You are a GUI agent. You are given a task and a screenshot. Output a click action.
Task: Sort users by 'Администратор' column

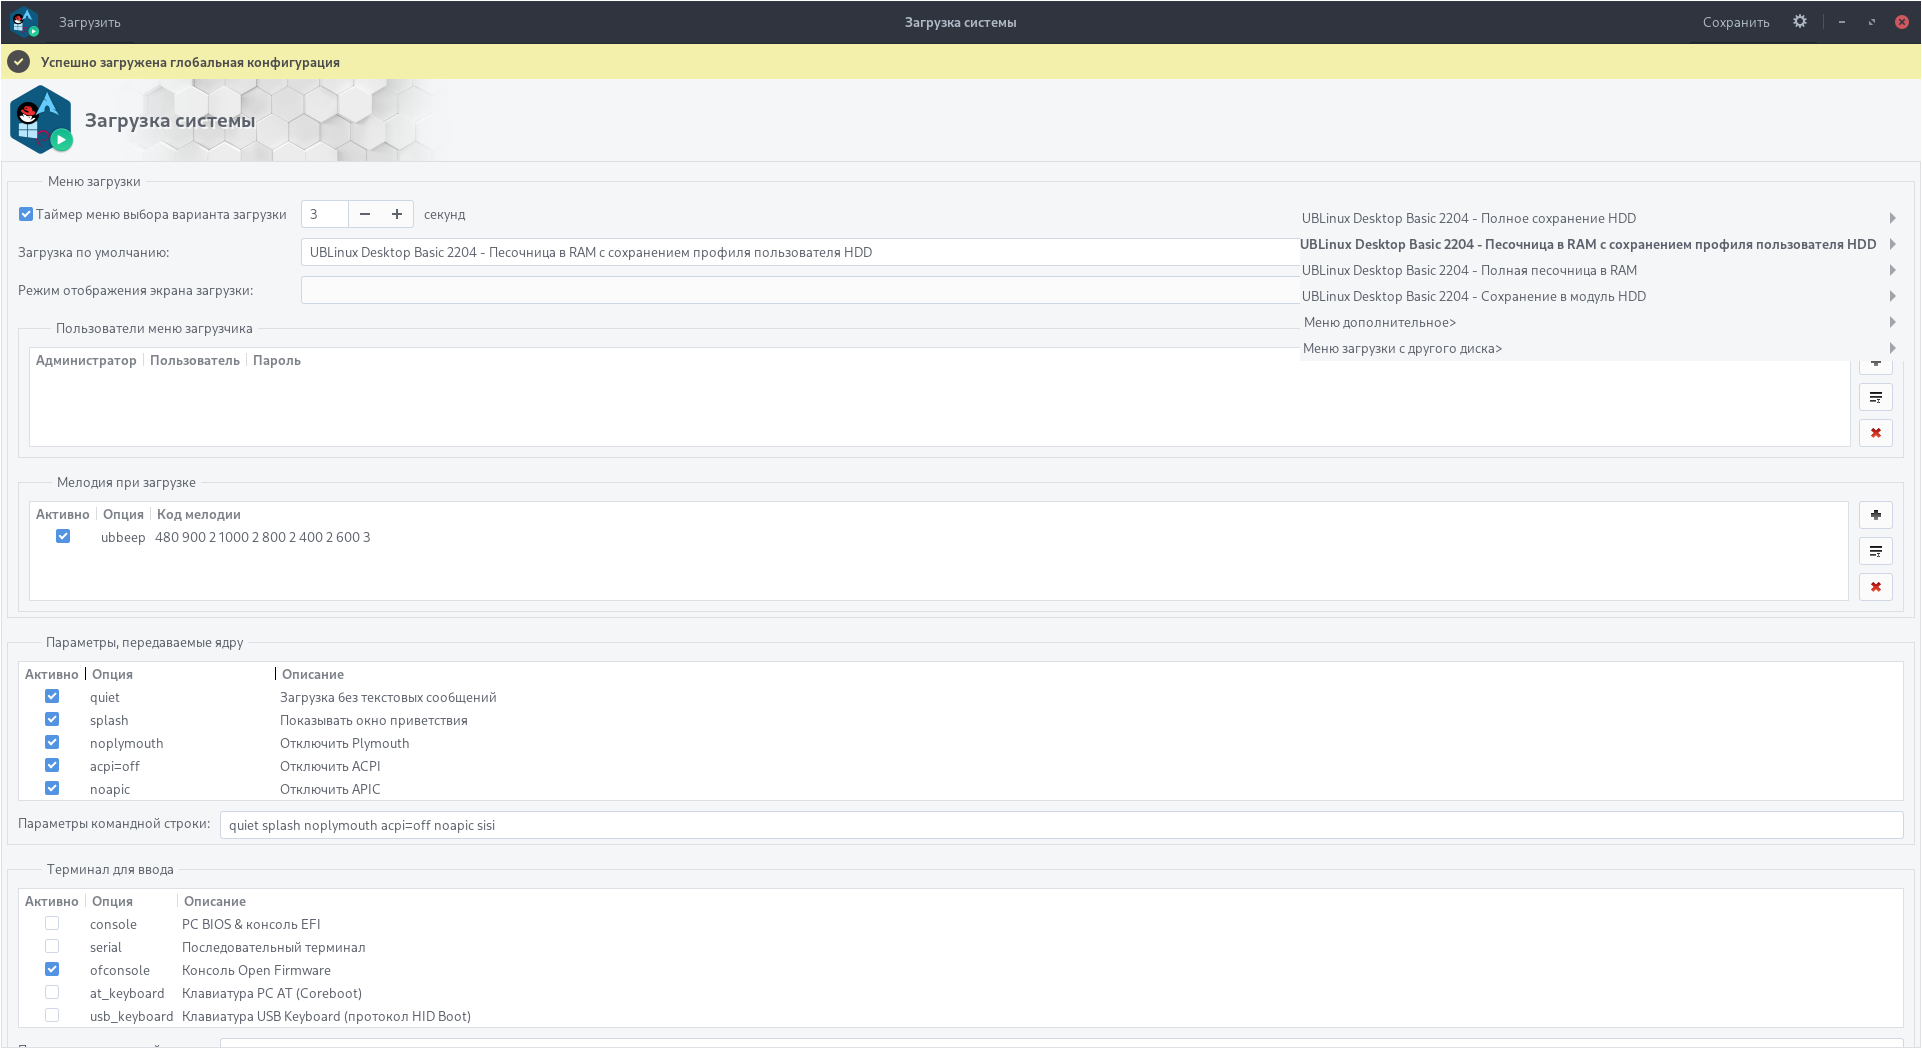tap(86, 360)
